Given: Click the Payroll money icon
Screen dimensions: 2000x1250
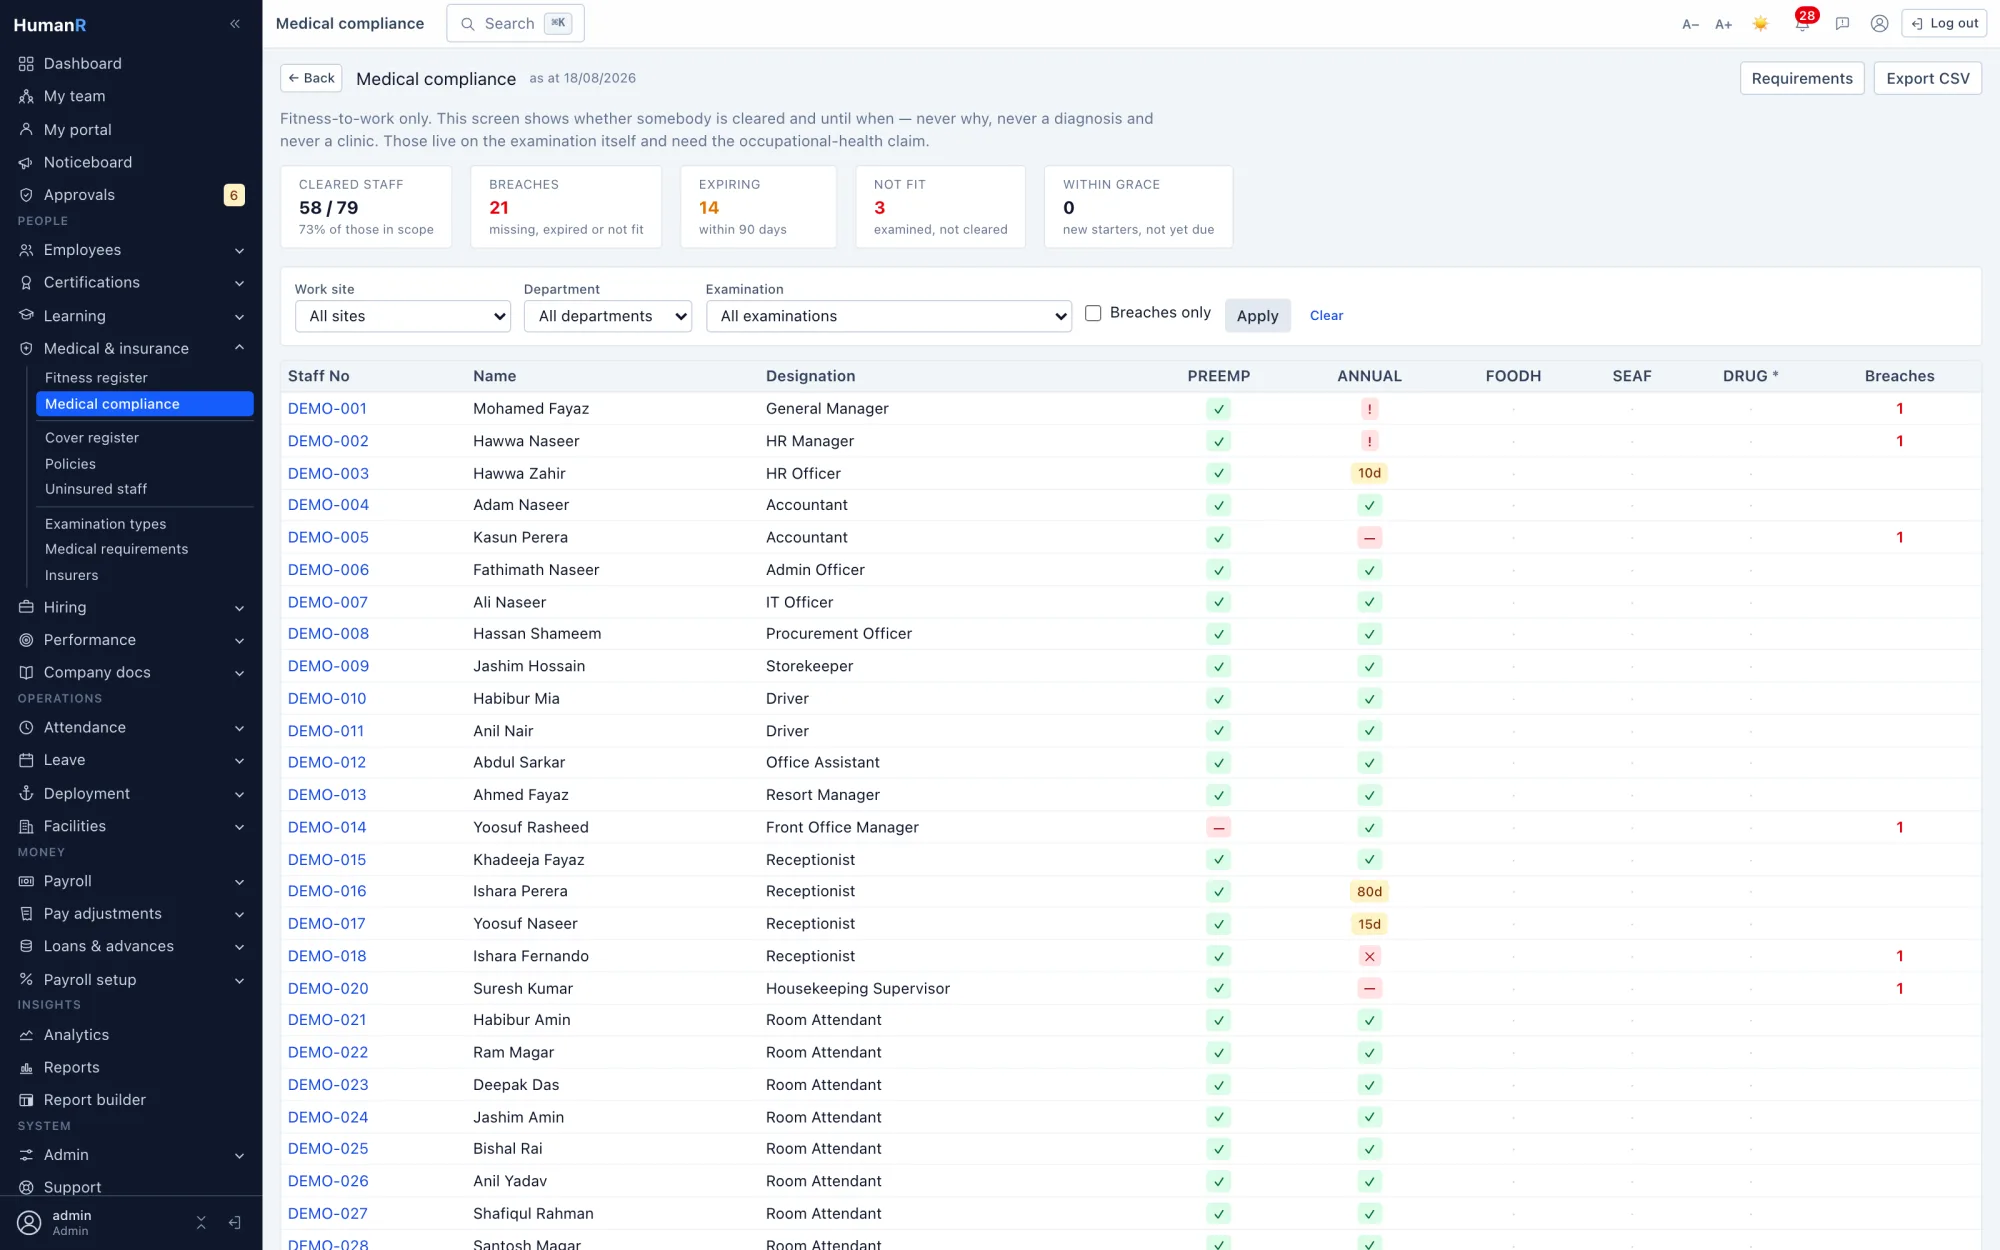Looking at the screenshot, I should coord(26,881).
